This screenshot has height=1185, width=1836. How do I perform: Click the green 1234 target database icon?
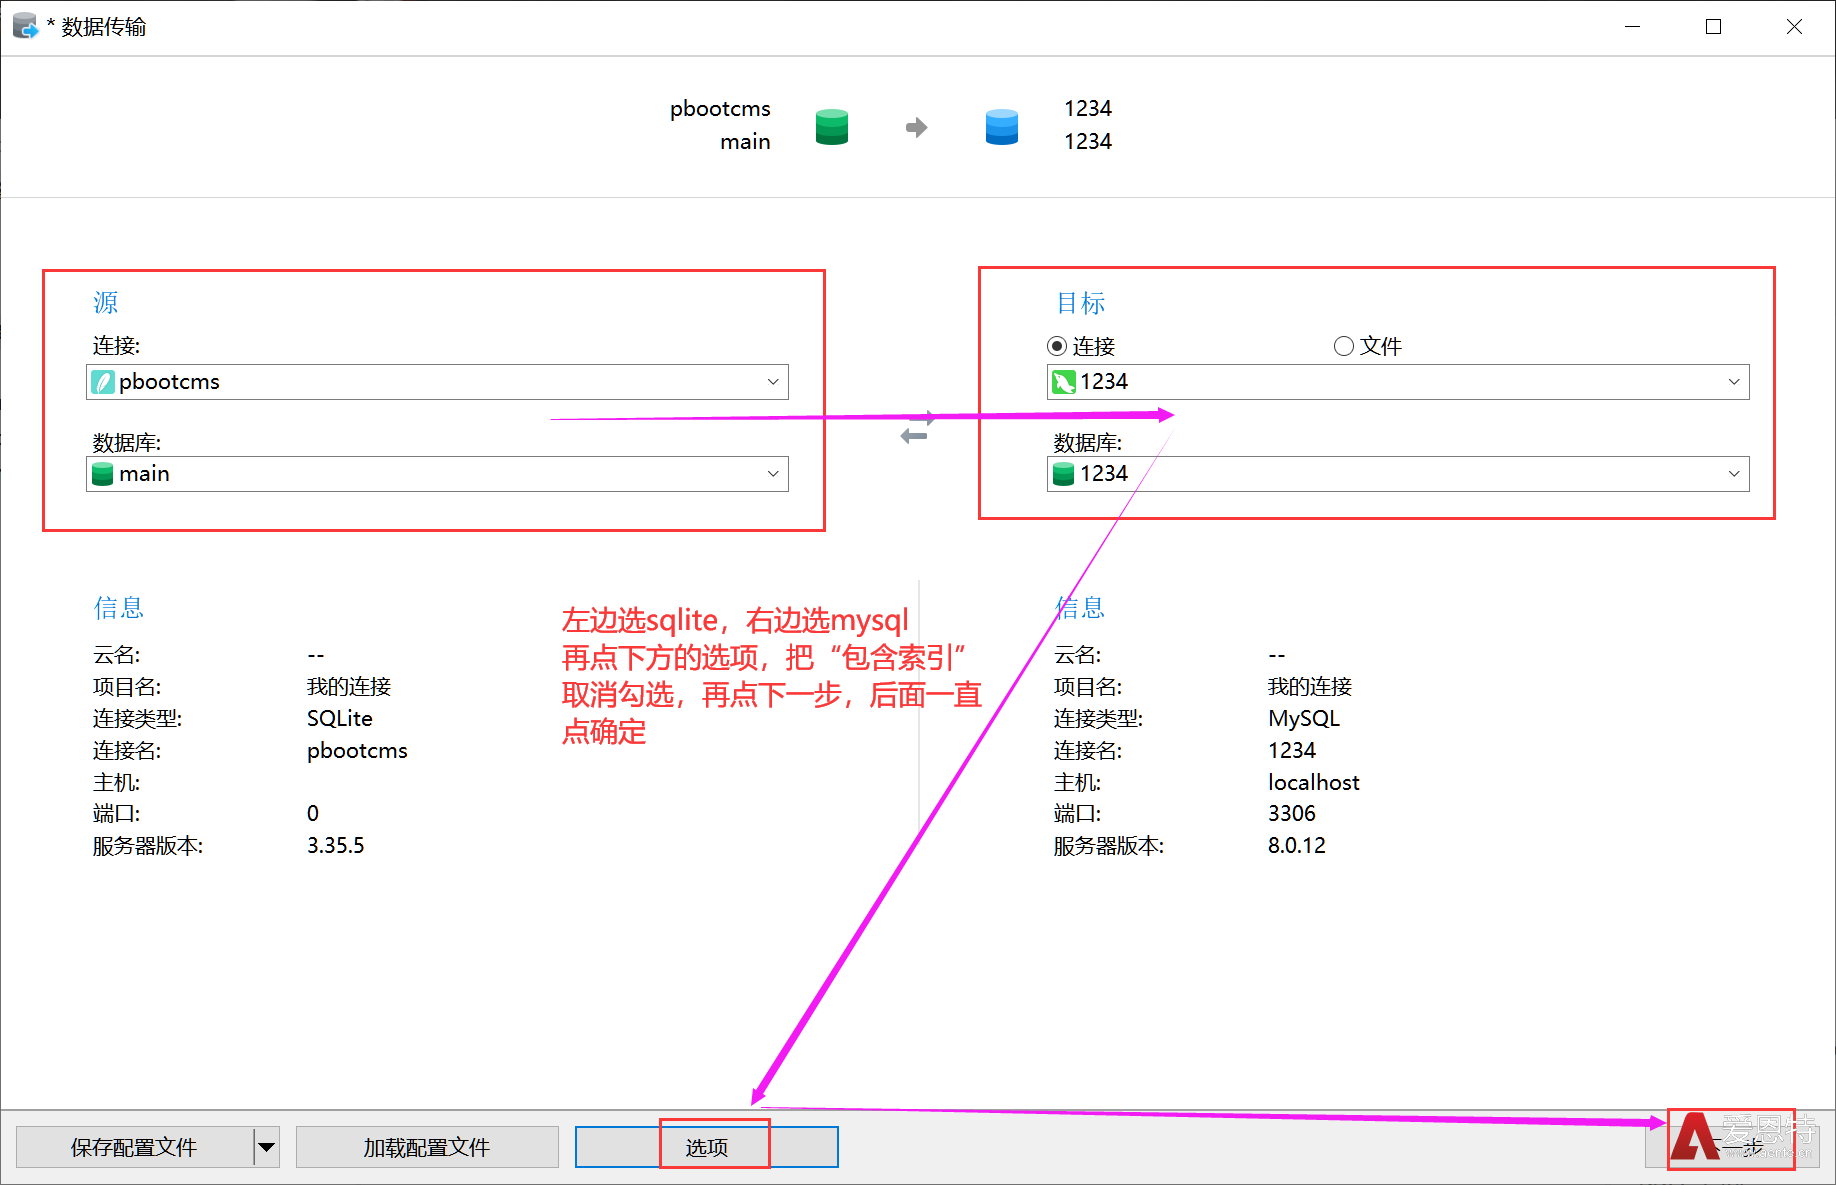pos(1063,474)
